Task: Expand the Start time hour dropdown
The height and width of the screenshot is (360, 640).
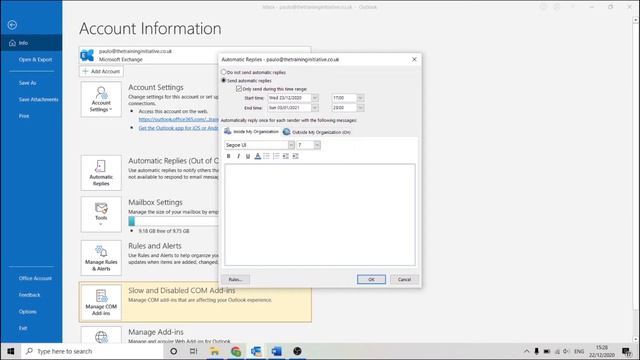Action: [x=360, y=98]
